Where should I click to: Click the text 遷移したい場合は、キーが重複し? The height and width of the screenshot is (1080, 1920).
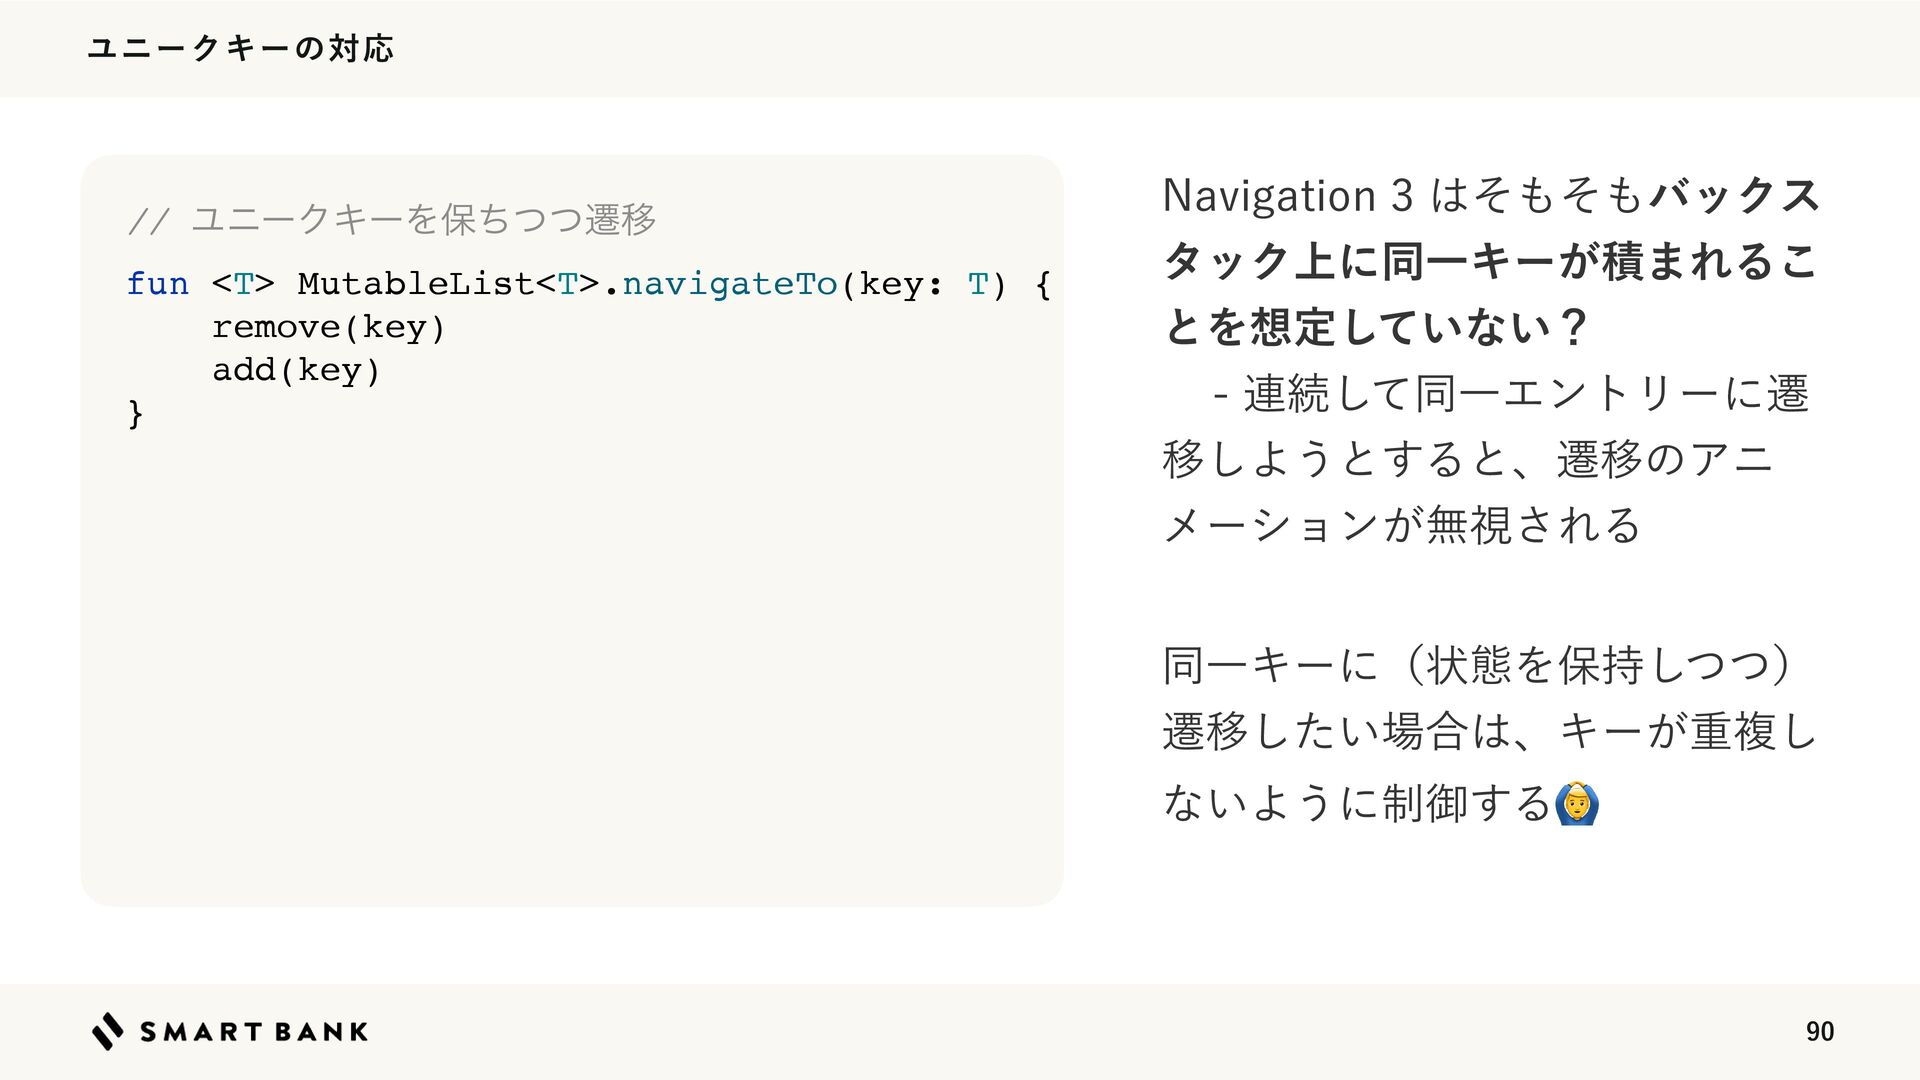coord(1489,732)
